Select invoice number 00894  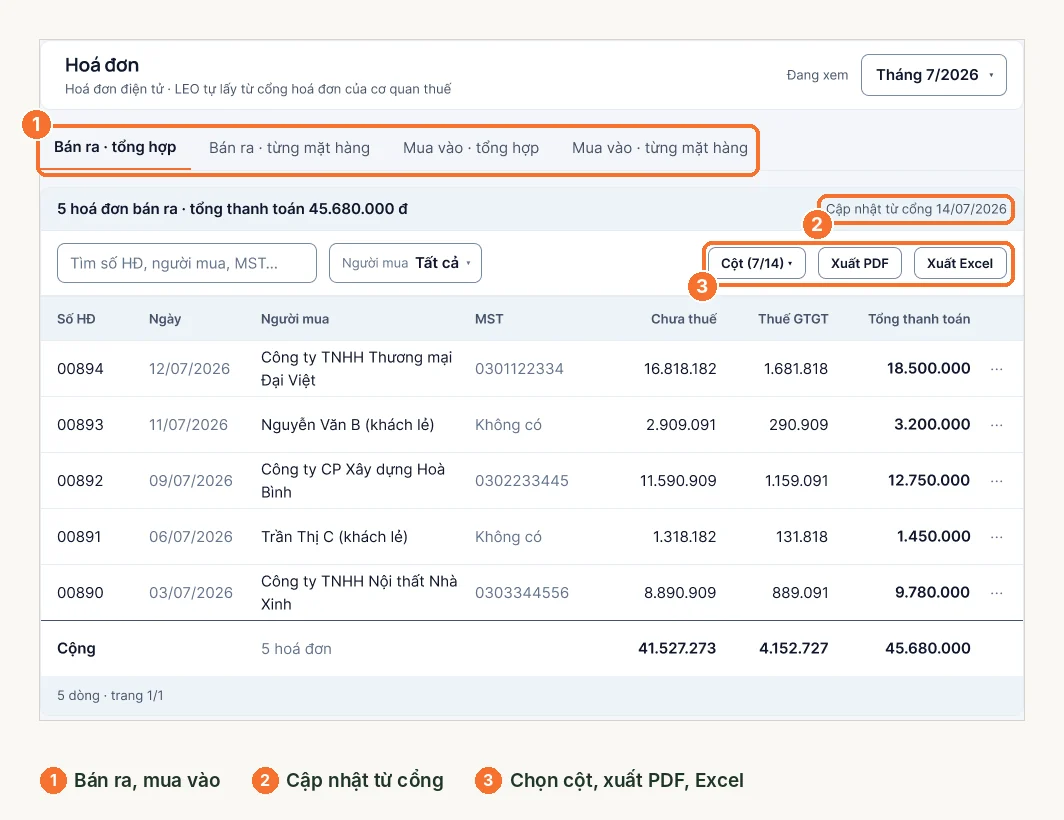point(80,369)
